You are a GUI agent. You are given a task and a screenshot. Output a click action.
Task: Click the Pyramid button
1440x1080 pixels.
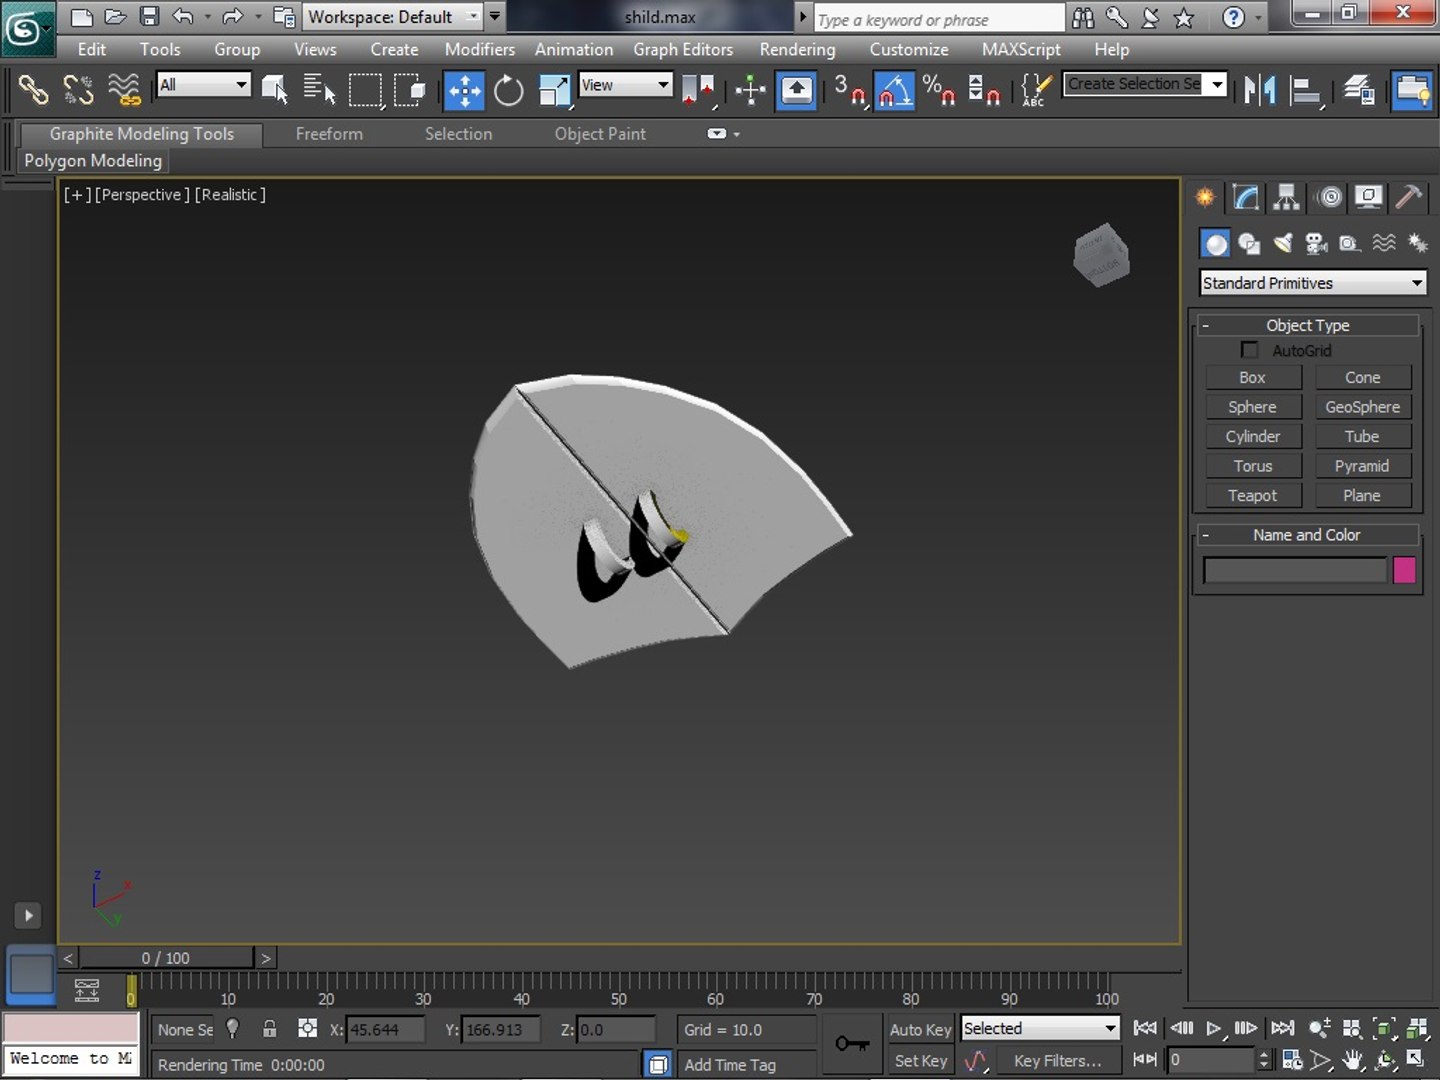point(1362,466)
